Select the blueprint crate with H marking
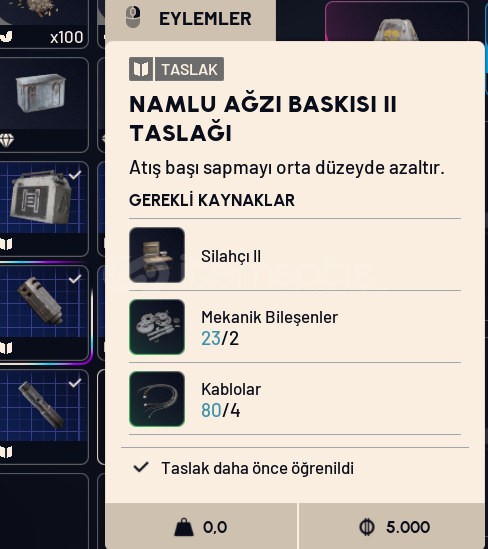Viewport: 488px width, 549px height. click(44, 209)
